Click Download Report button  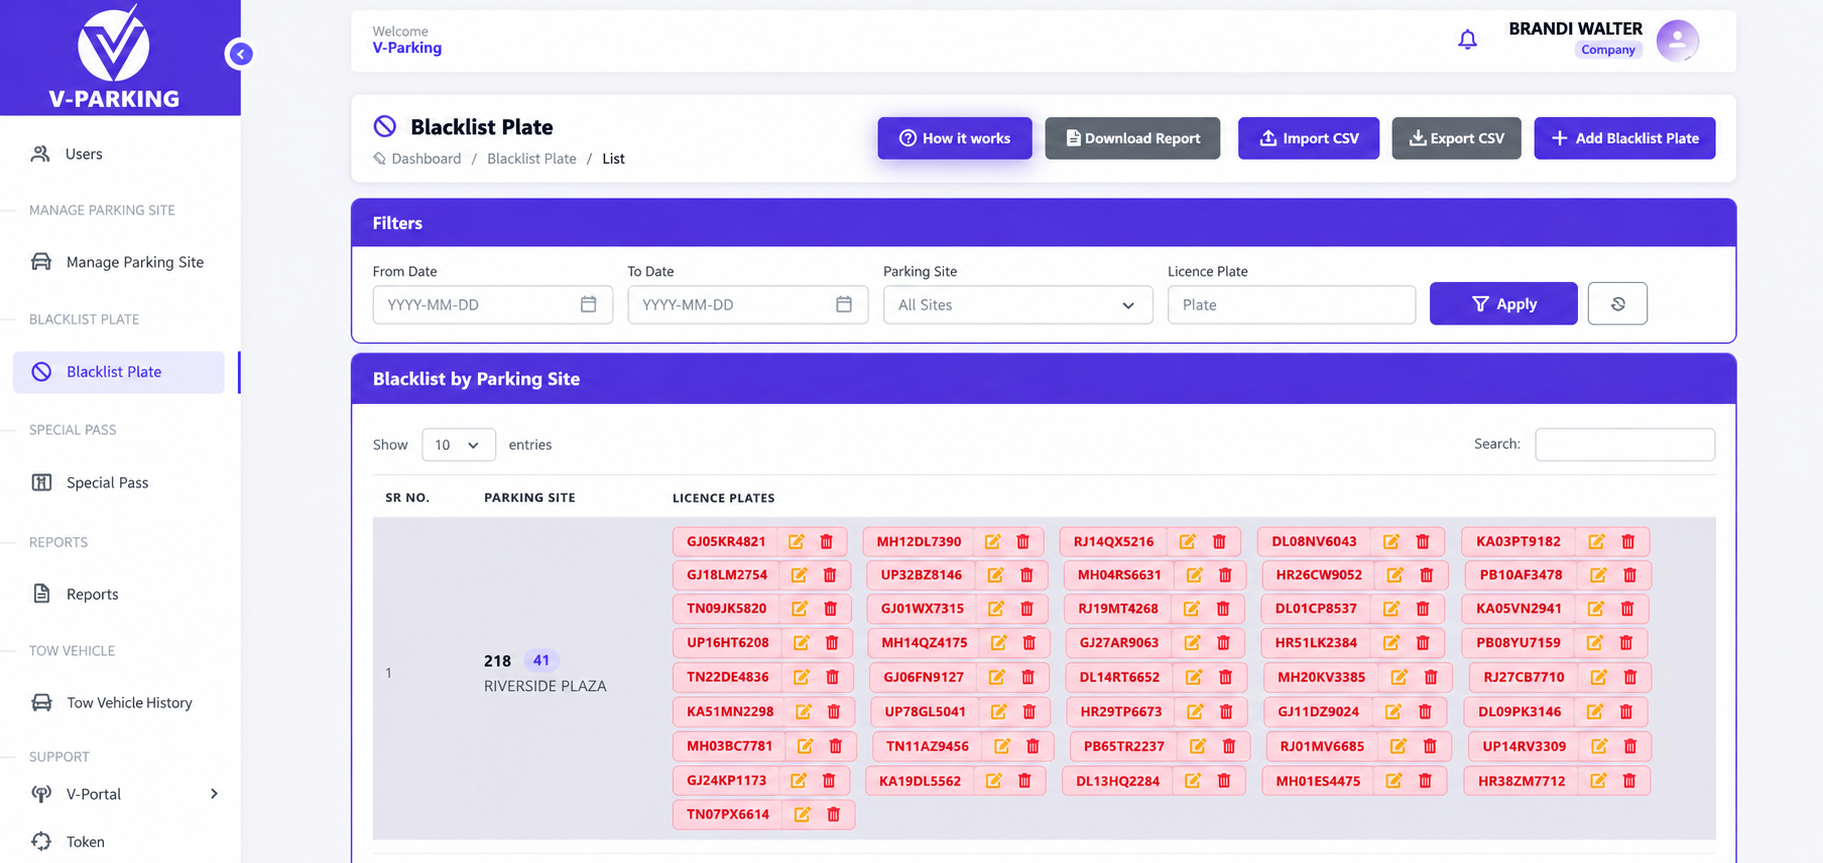[x=1132, y=138]
